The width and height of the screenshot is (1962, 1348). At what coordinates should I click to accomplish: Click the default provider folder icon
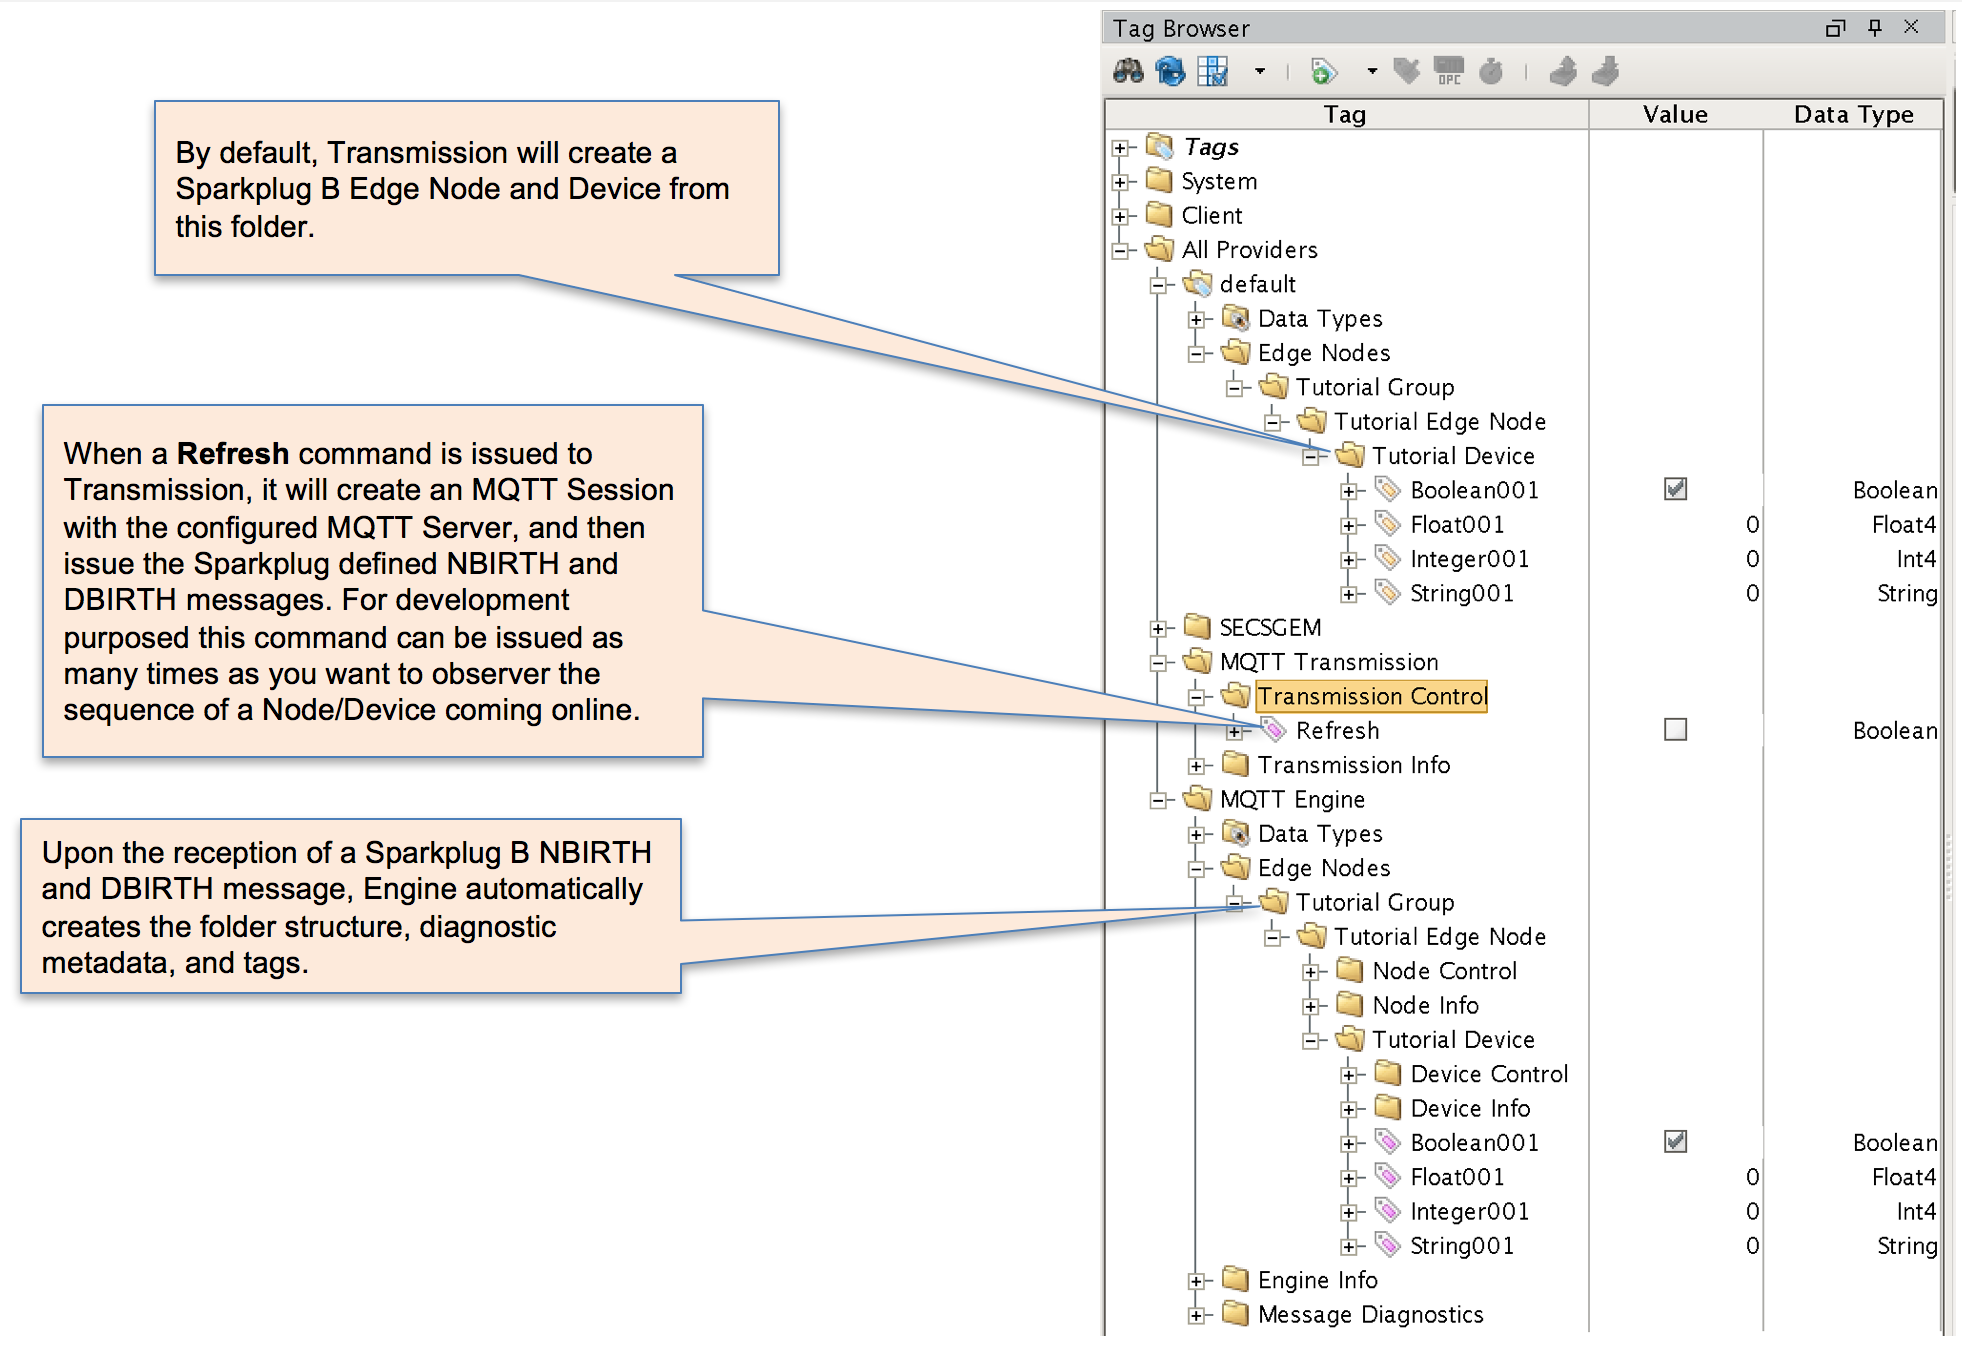tap(1198, 284)
